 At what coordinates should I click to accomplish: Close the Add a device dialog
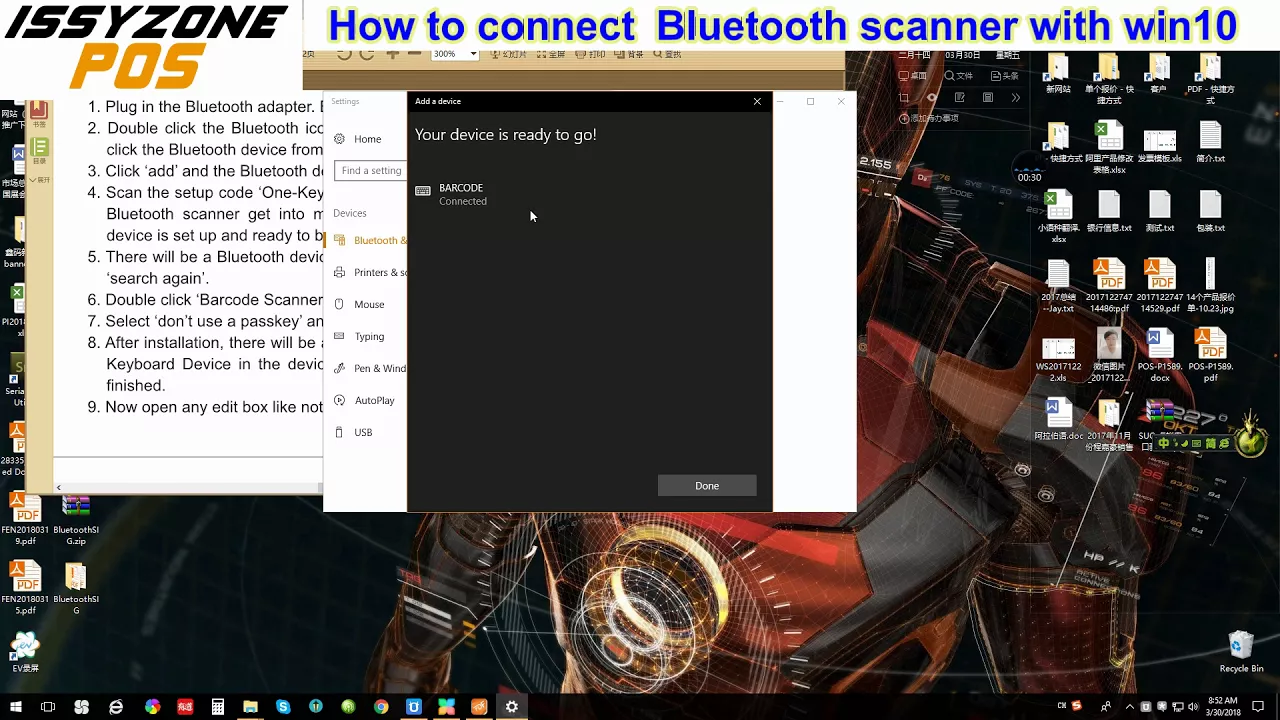pyautogui.click(x=757, y=101)
